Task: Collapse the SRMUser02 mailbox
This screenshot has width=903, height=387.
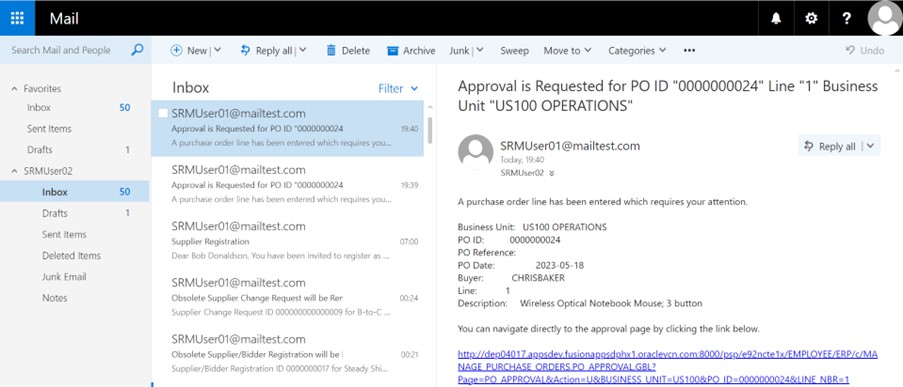Action: click(14, 171)
